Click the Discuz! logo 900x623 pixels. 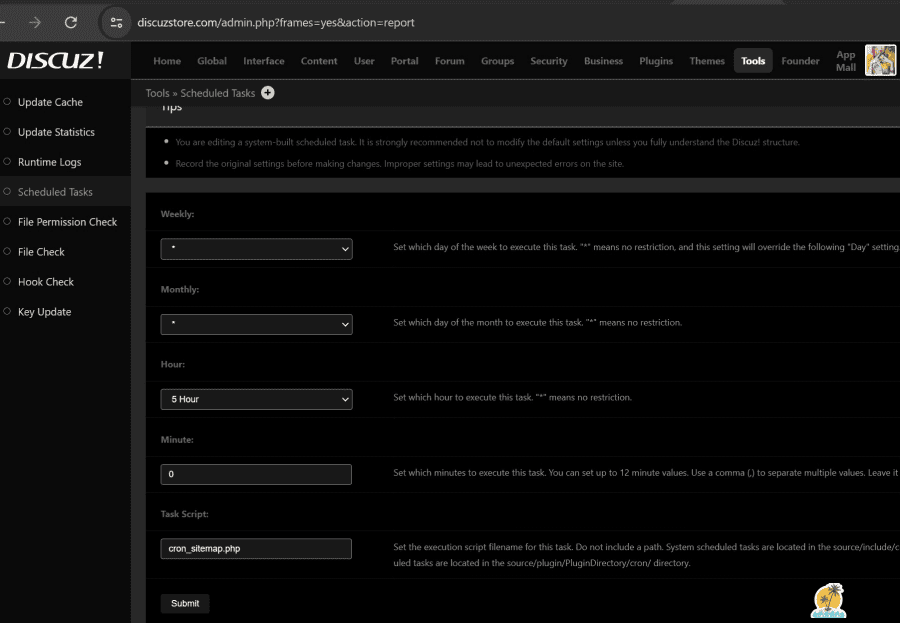click(x=55, y=61)
